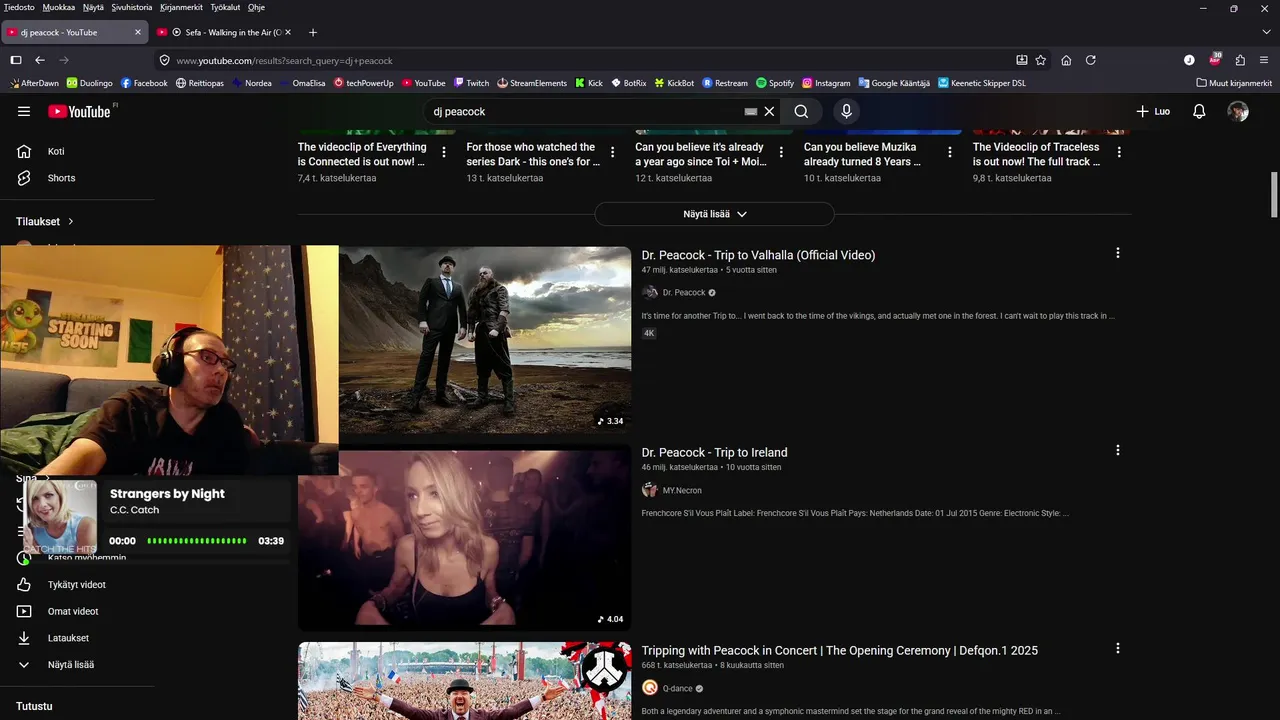The height and width of the screenshot is (720, 1280).
Task: Click the YouTube logo
Action: pos(80,112)
